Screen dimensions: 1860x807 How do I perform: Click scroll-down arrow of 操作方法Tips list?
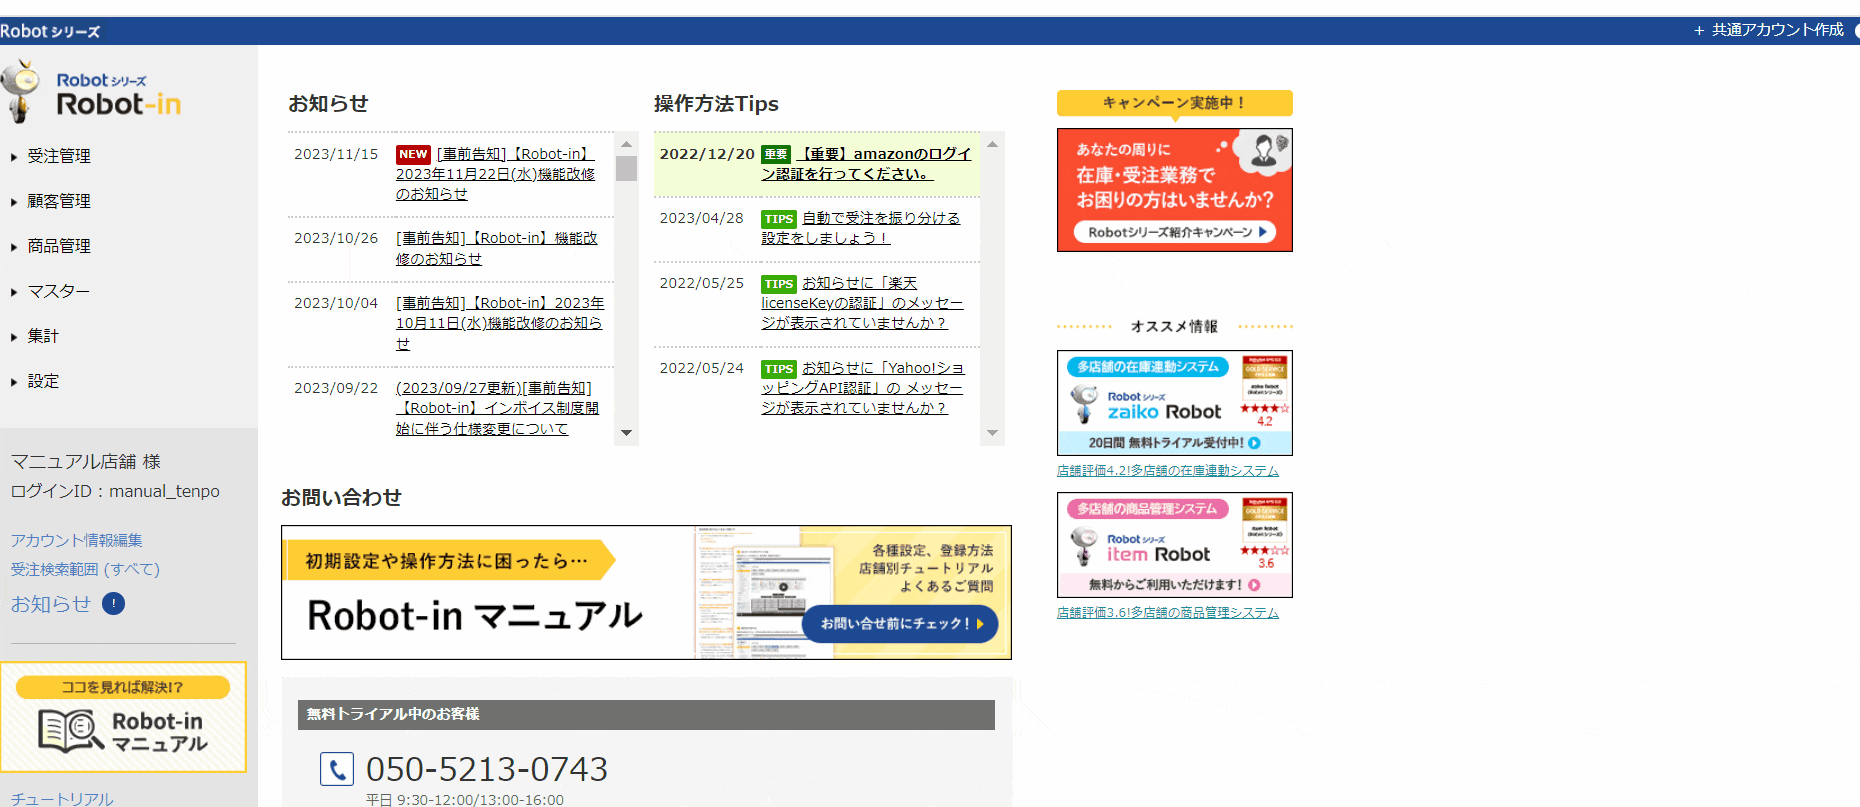point(993,433)
